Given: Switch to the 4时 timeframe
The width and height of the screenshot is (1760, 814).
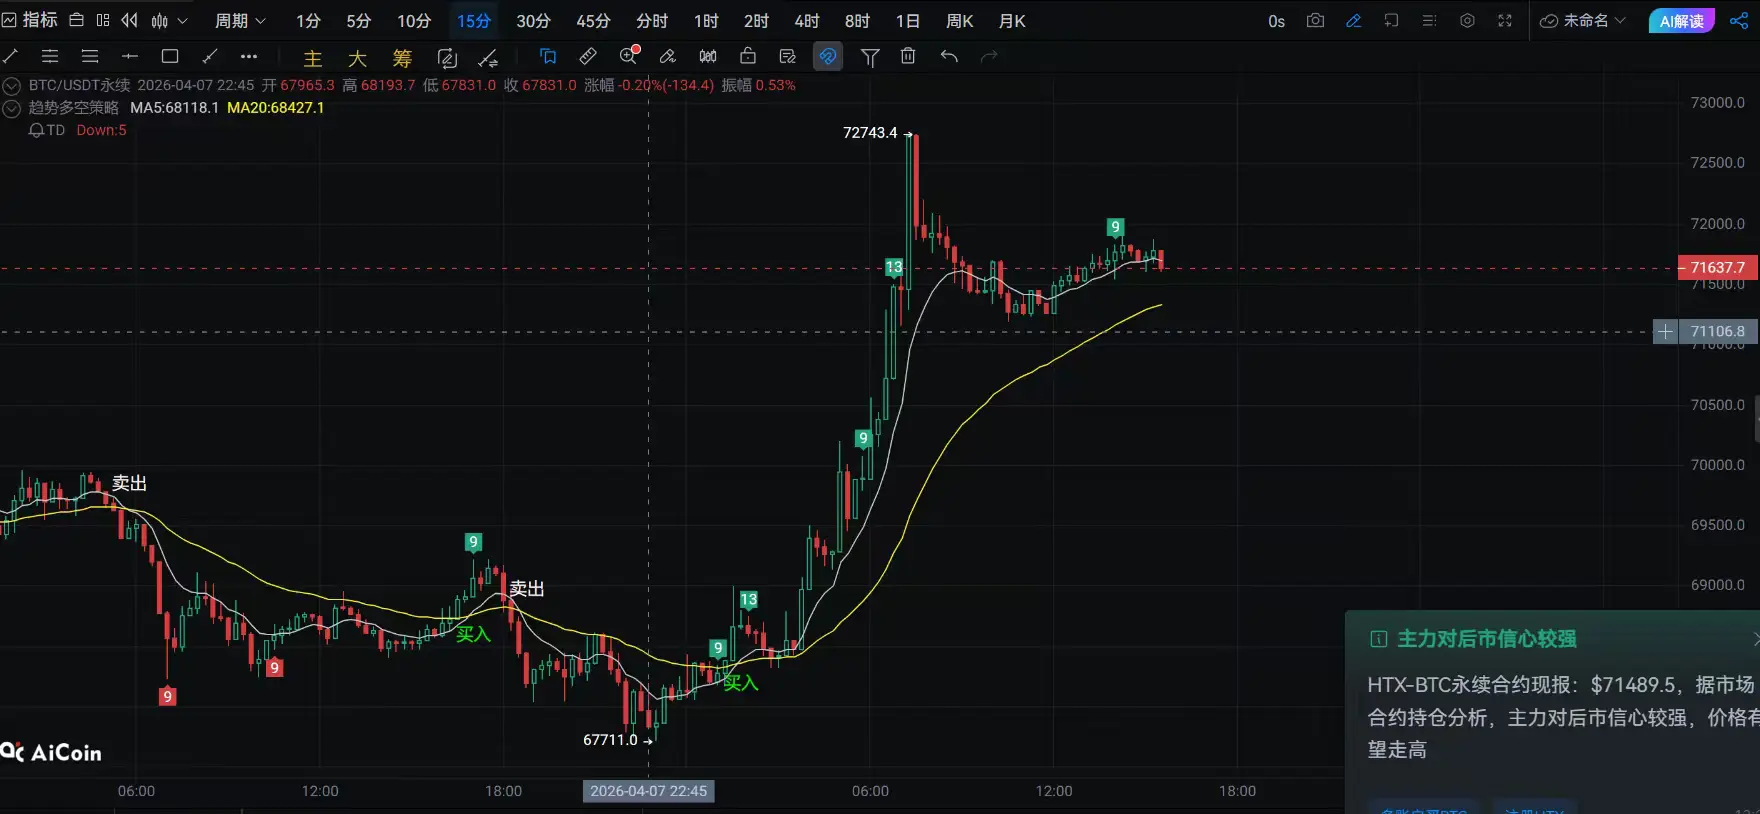Looking at the screenshot, I should (806, 21).
